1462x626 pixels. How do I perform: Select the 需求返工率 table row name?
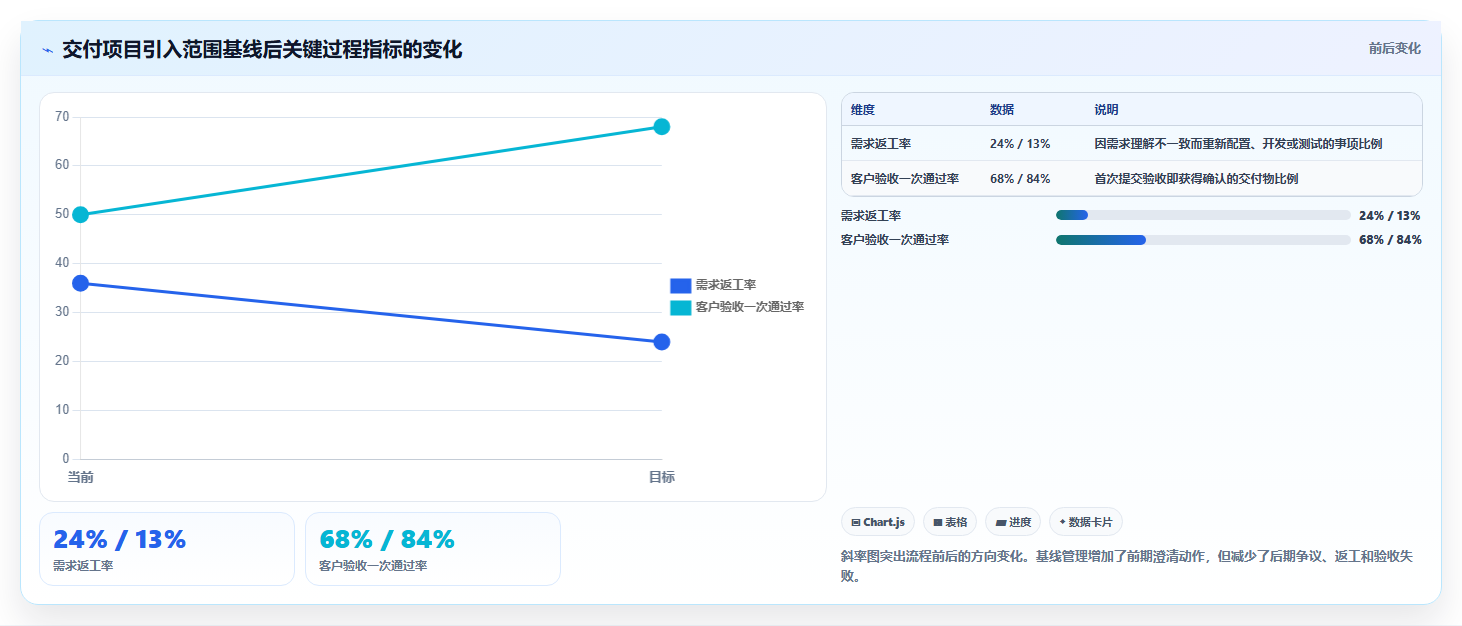881,144
